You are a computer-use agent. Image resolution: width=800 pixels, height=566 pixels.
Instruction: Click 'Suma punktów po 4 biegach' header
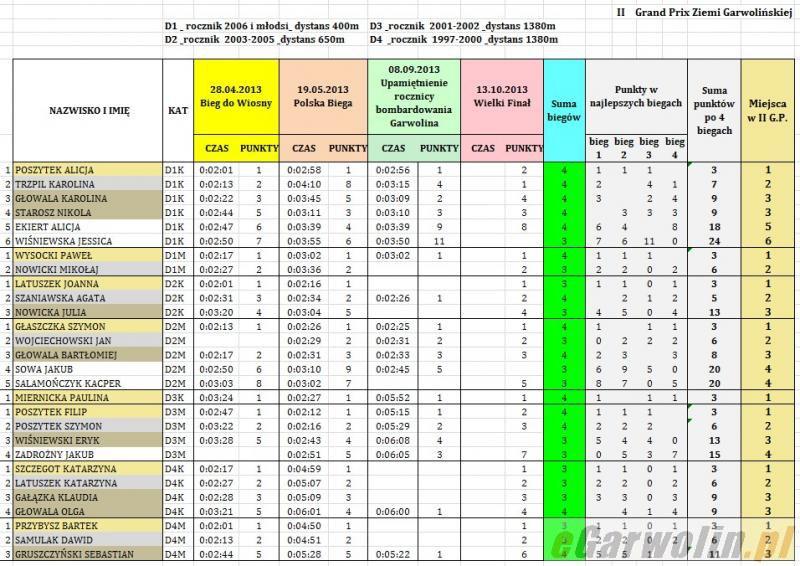[714, 111]
